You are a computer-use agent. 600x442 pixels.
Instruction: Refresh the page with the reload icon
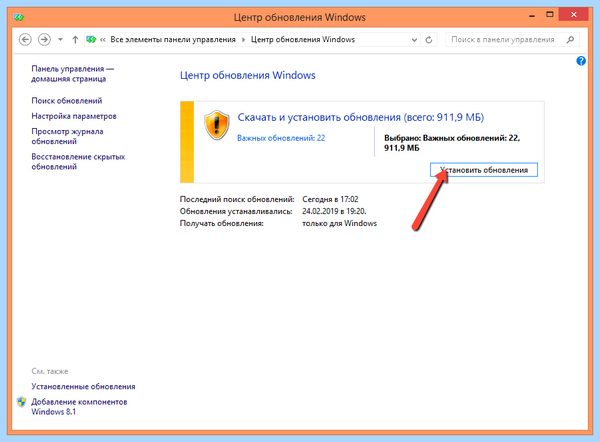pos(429,40)
